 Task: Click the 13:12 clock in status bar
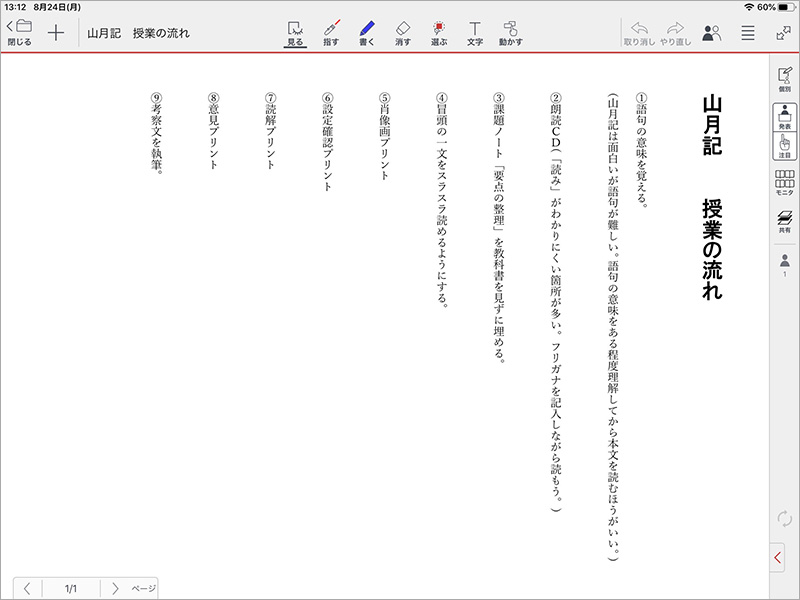click(x=15, y=7)
